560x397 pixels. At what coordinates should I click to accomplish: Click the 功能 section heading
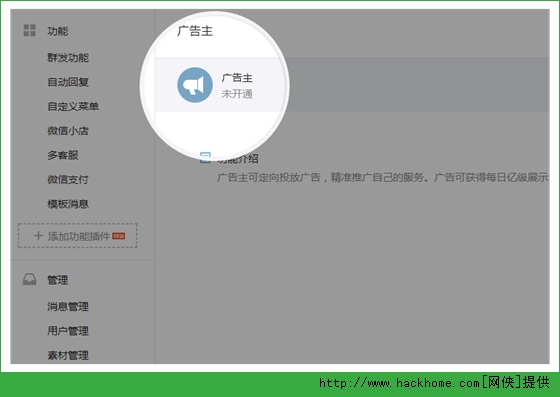[58, 31]
